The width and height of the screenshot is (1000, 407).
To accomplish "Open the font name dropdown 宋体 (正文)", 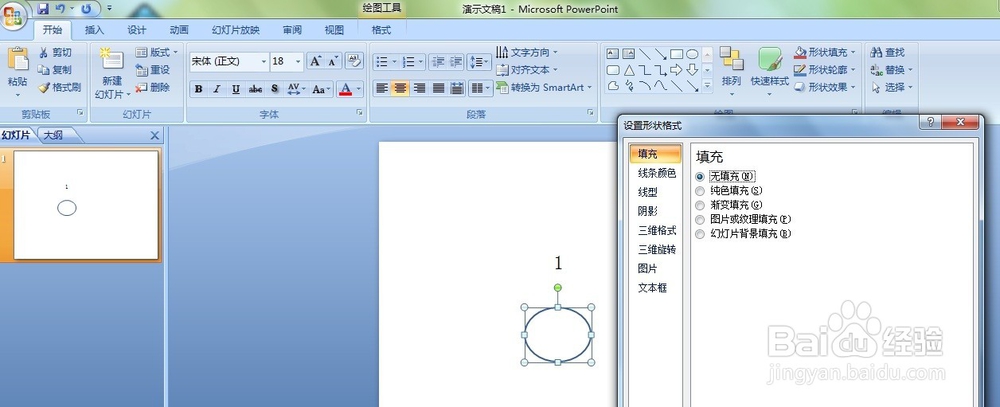I will pyautogui.click(x=263, y=62).
